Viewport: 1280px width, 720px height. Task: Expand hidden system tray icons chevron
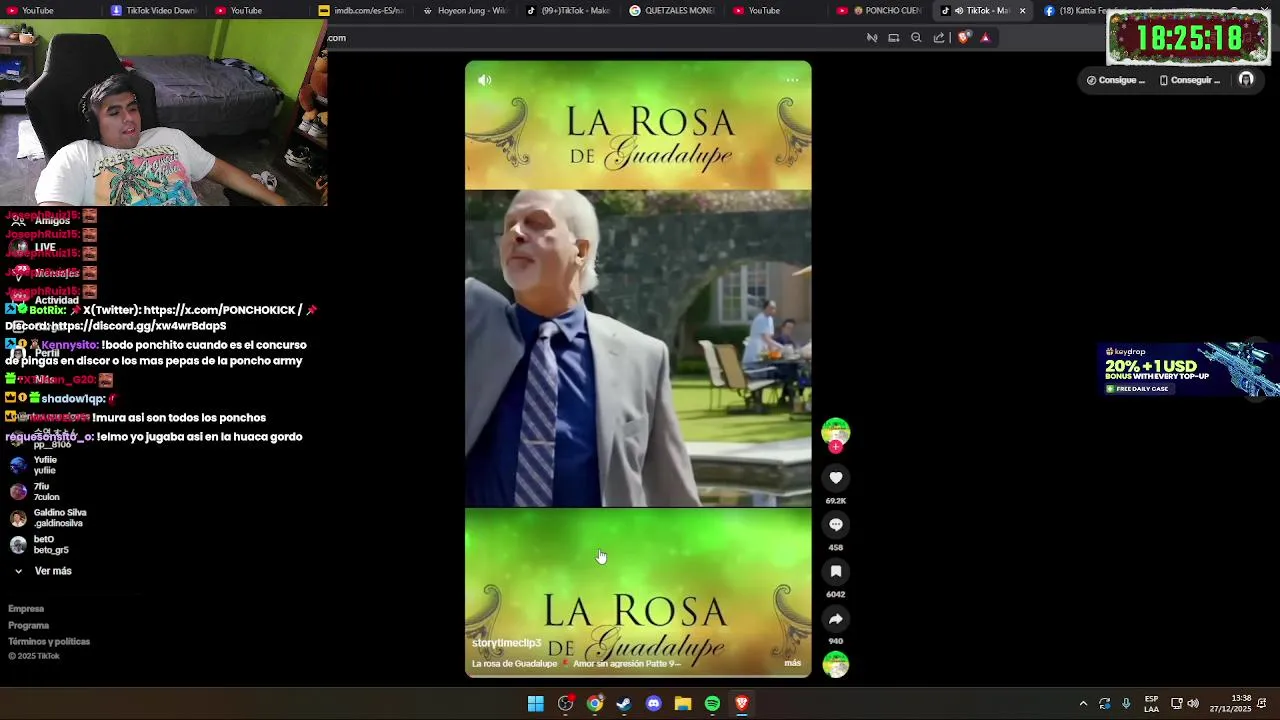[1083, 704]
